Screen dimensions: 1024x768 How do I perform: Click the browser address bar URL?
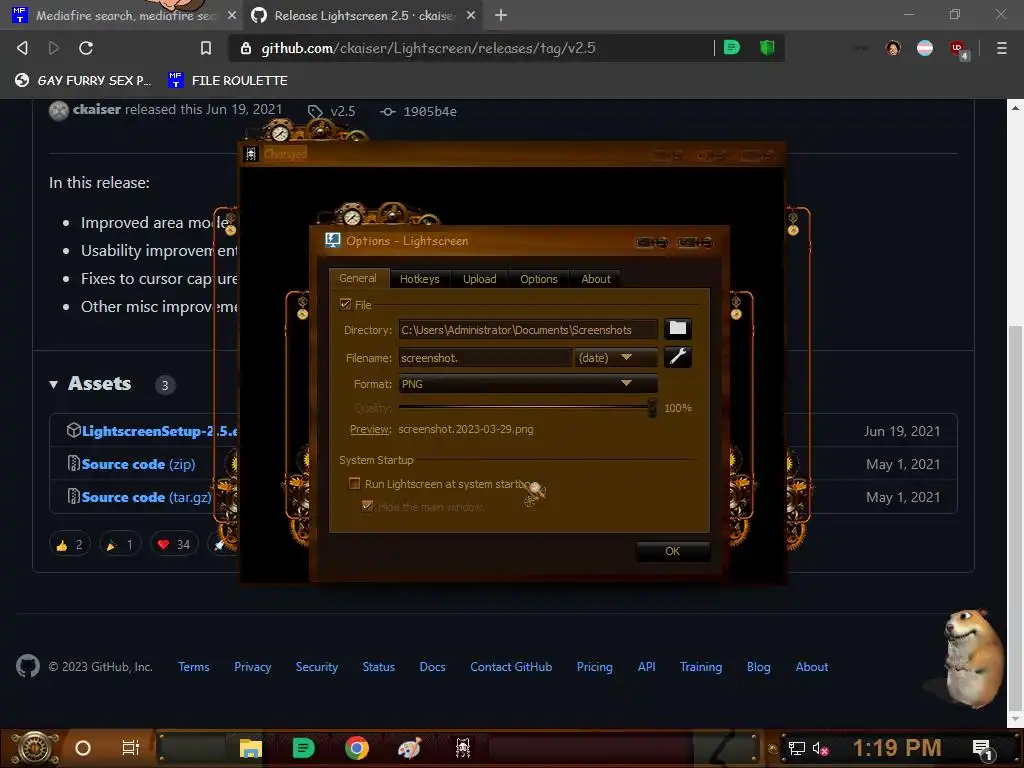pyautogui.click(x=428, y=48)
